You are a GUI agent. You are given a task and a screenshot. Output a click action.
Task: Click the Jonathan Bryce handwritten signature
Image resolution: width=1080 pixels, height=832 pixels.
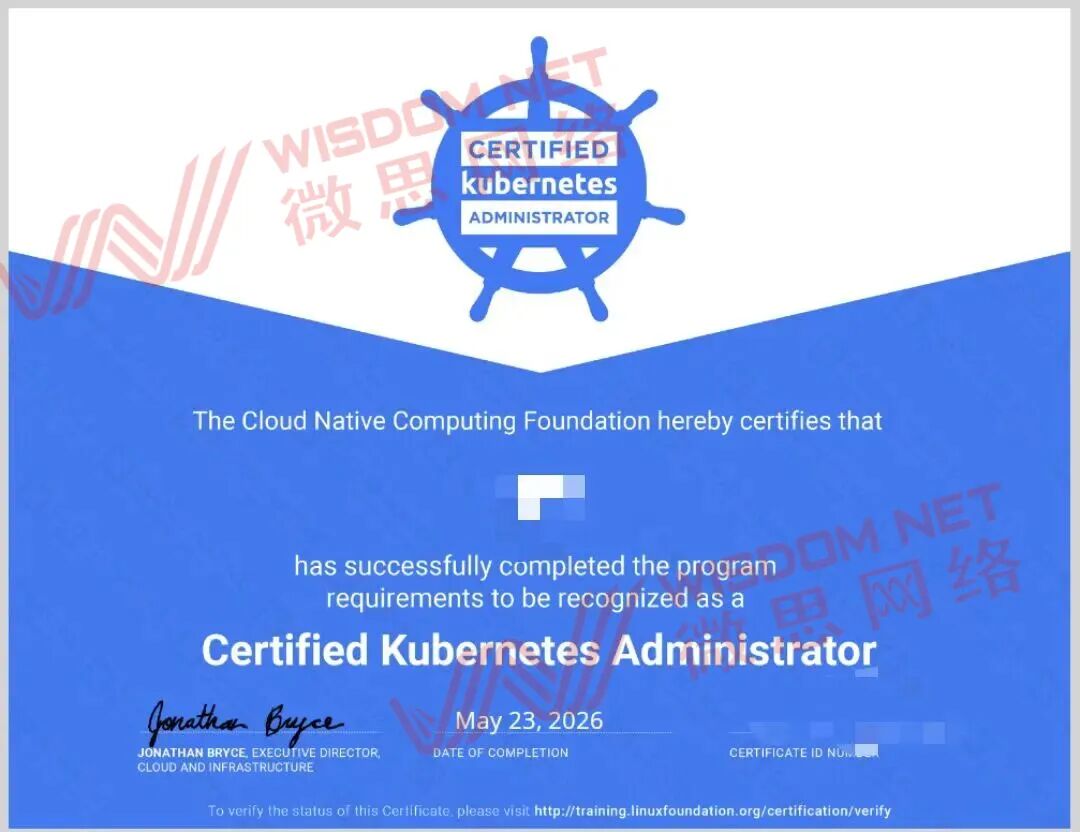(x=244, y=722)
